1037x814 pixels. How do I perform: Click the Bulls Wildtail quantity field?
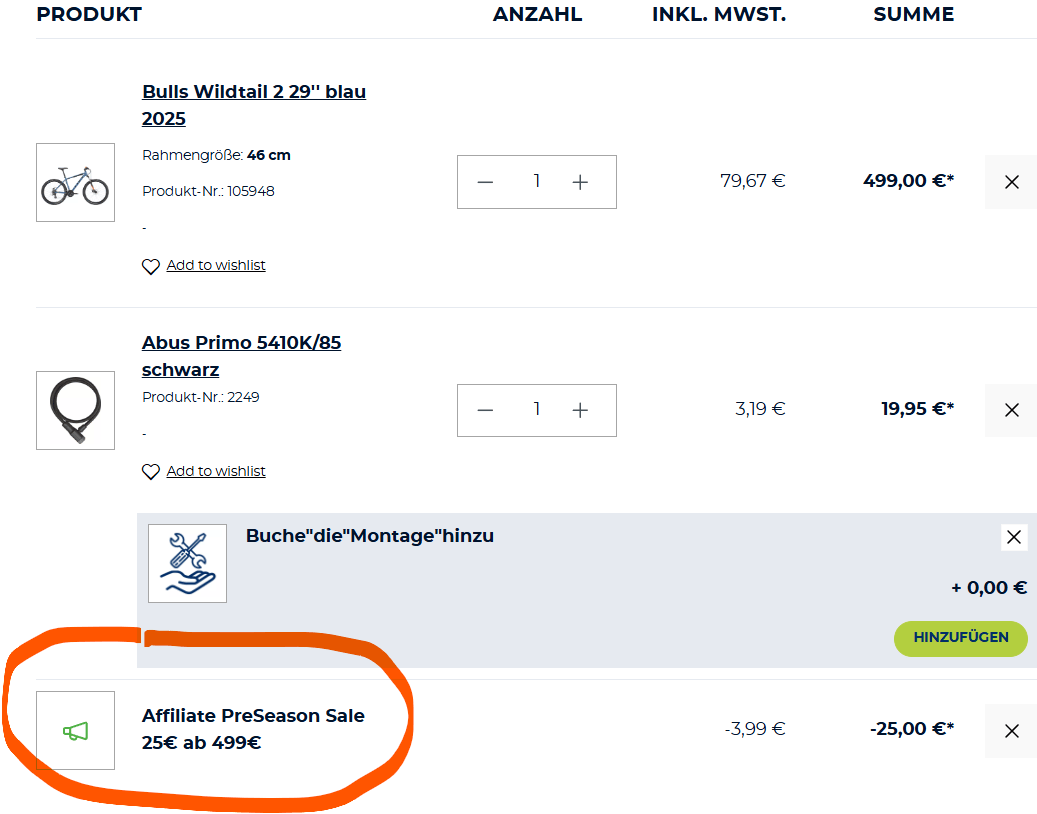536,181
